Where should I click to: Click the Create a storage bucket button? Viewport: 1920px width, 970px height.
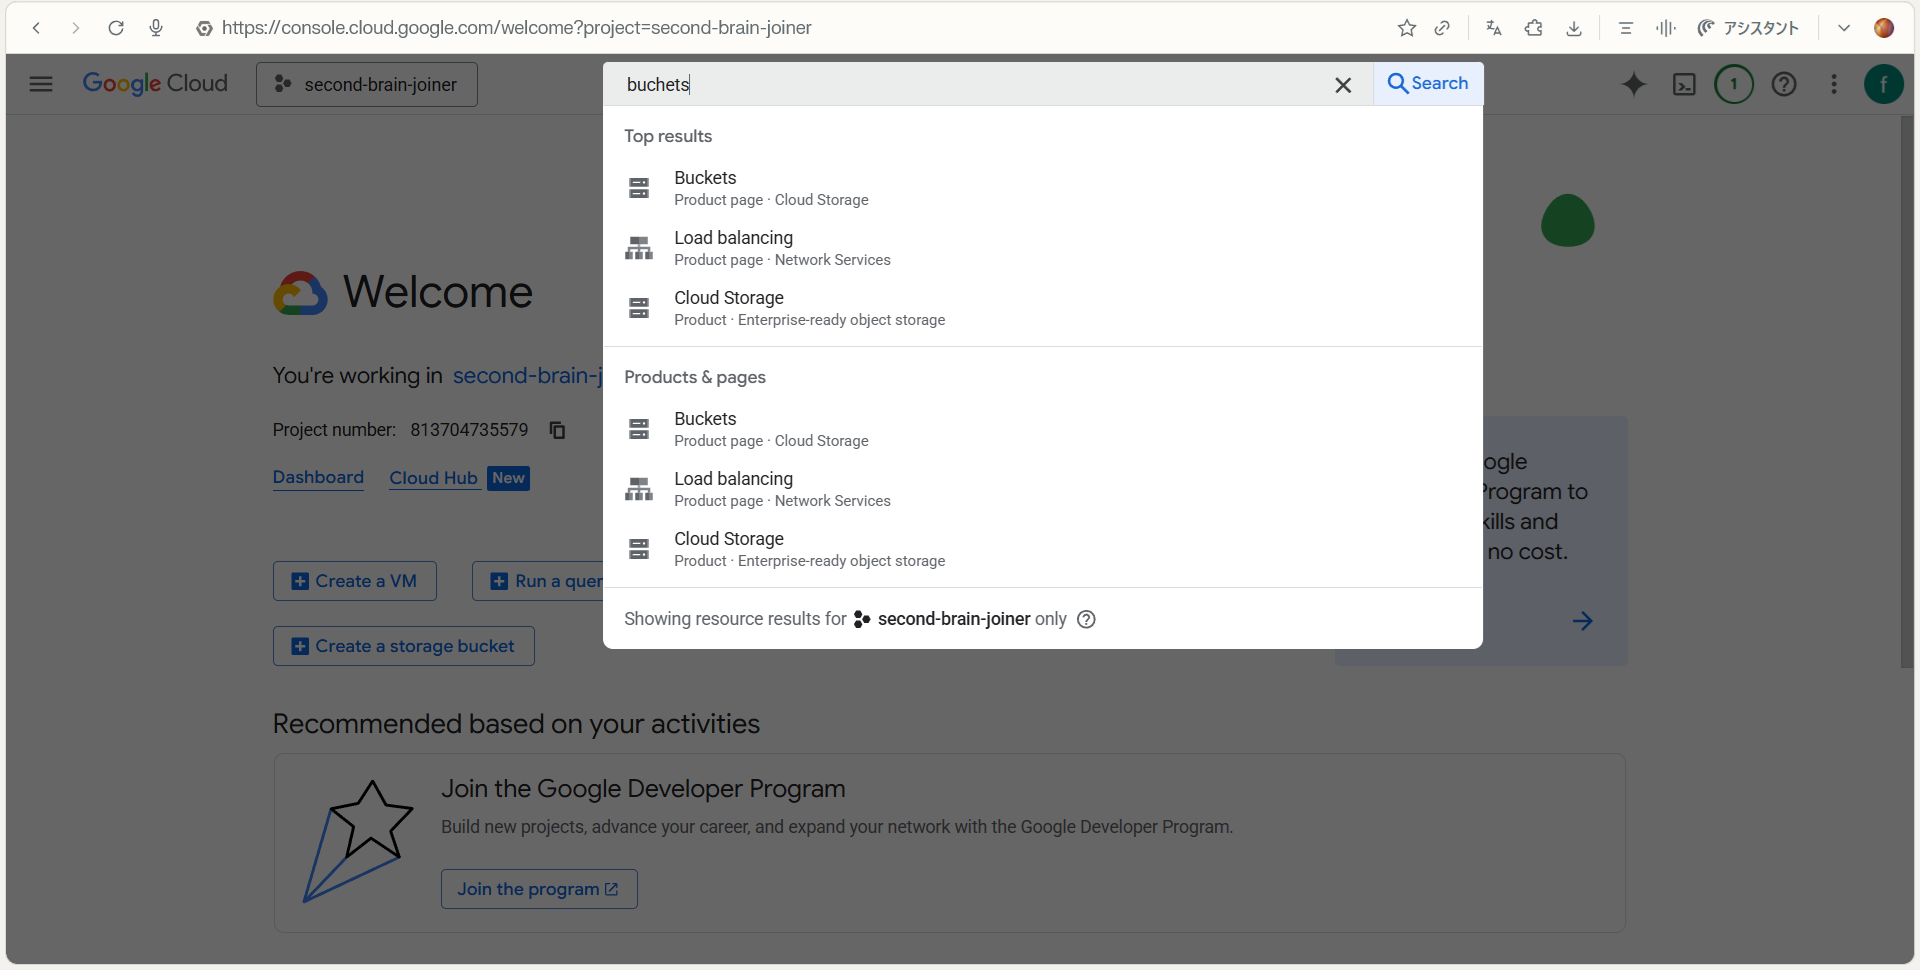(403, 646)
